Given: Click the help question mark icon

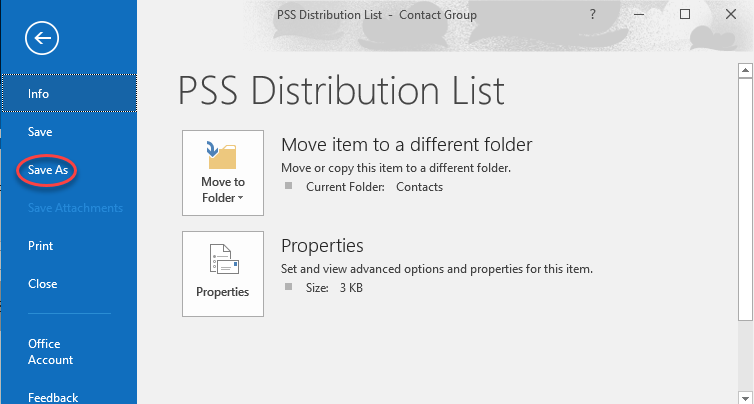Looking at the screenshot, I should (592, 14).
